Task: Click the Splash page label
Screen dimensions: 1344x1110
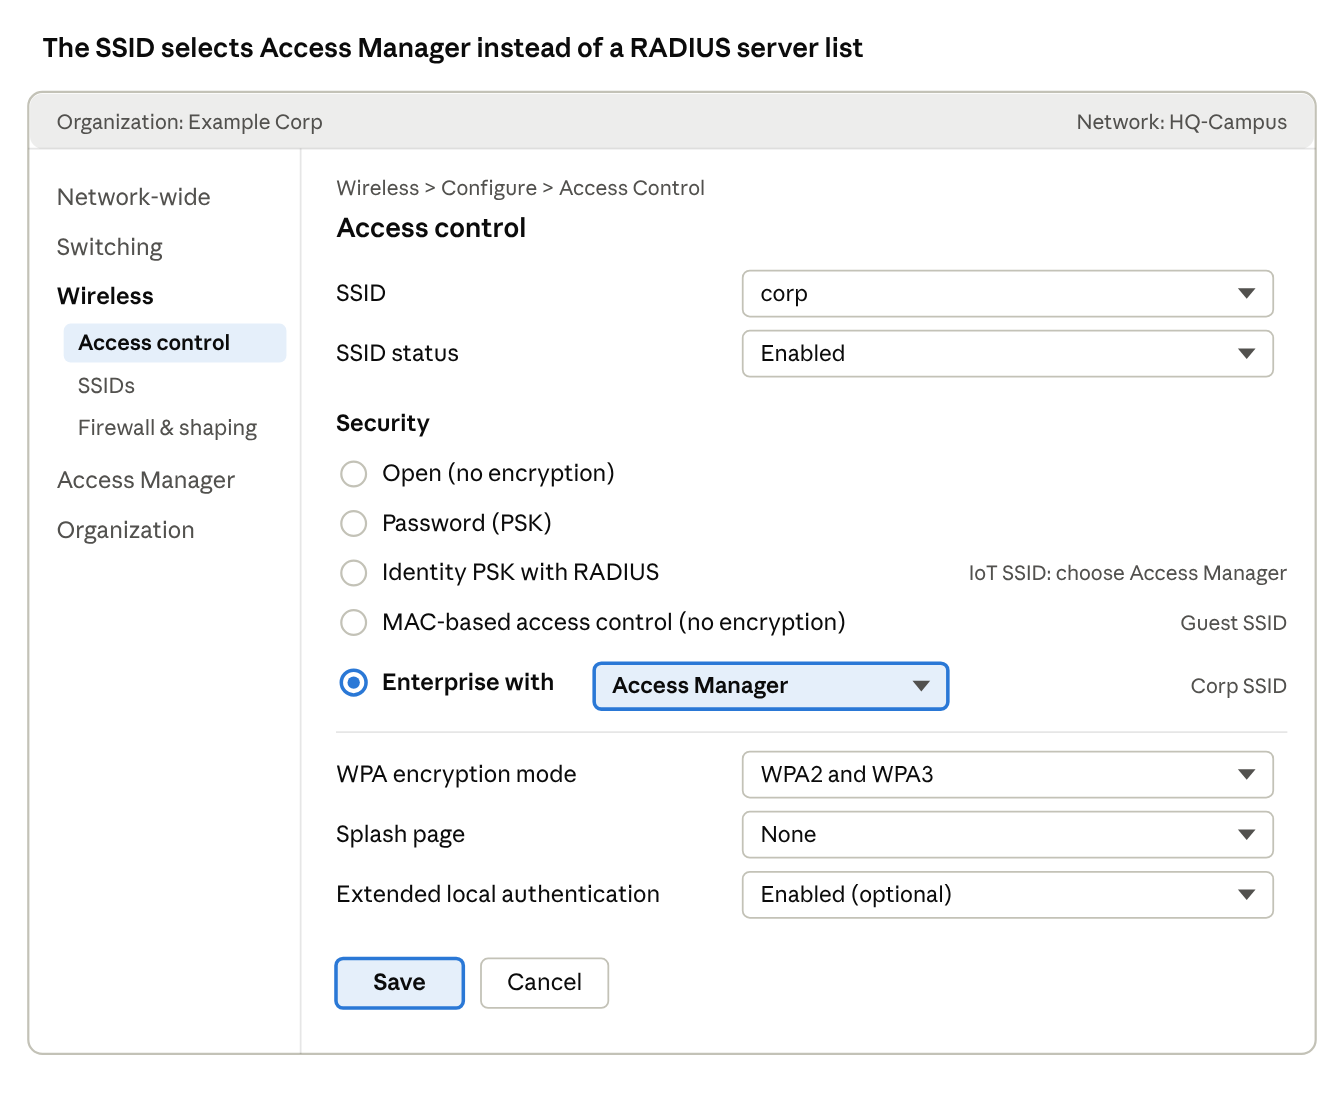Action: click(400, 834)
